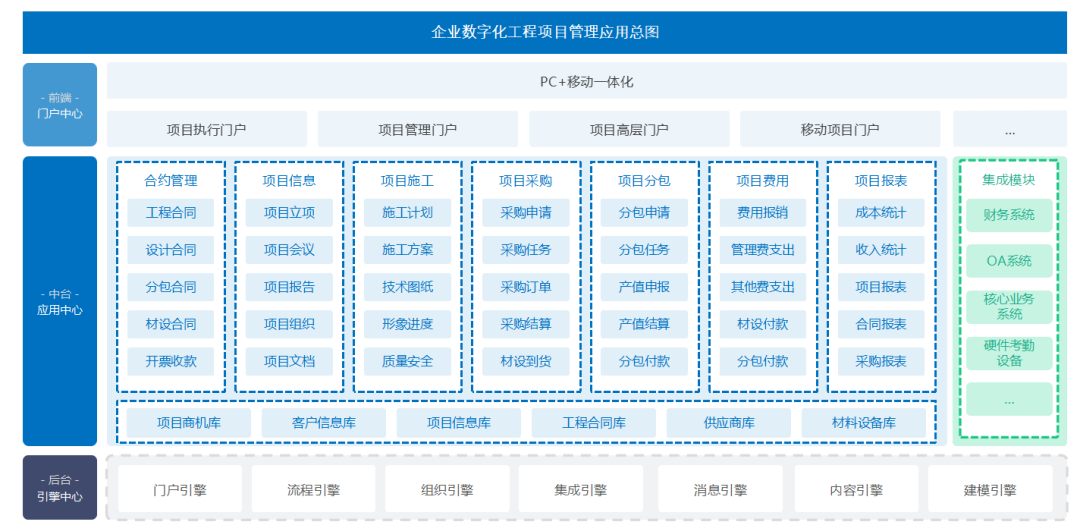The width and height of the screenshot is (1080, 525).
Task: Choose the 技术图纸 module
Action: 408,287
